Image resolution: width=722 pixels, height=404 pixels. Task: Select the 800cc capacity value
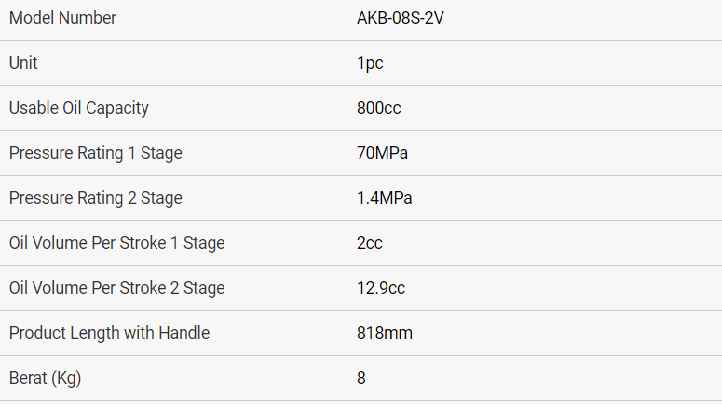coord(379,108)
